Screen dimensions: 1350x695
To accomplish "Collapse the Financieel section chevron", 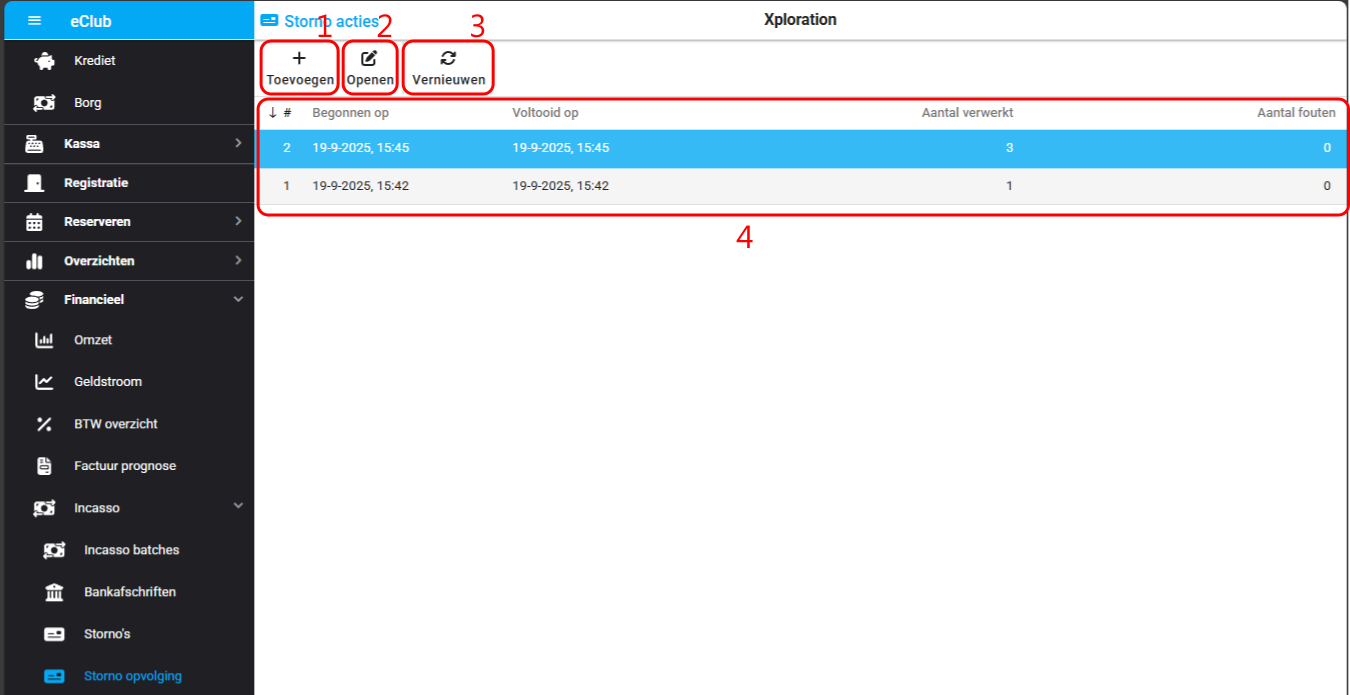I will click(x=238, y=299).
